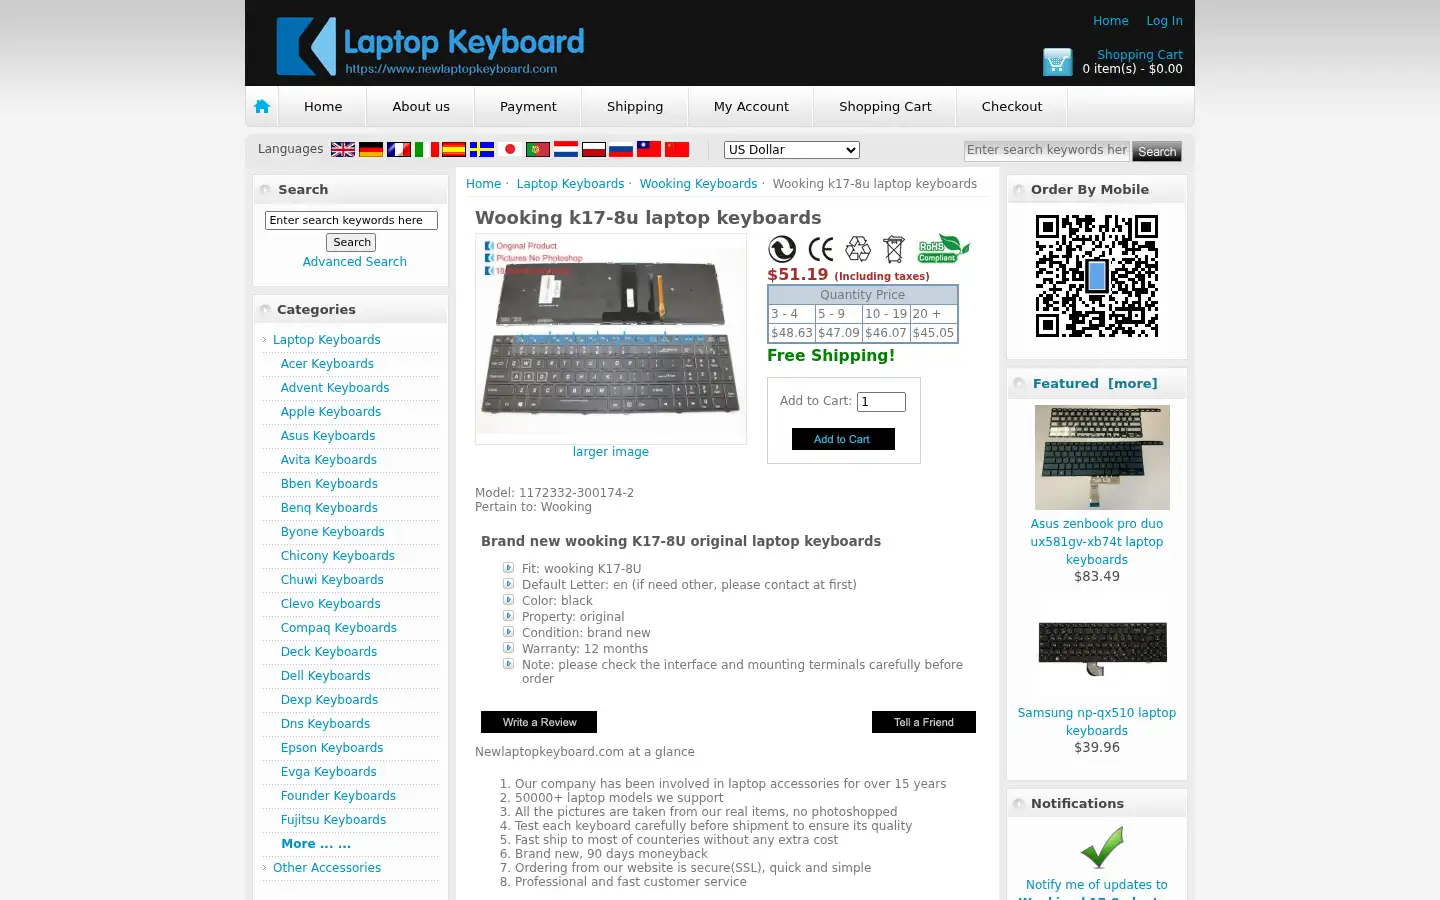
Task: Click the top-right Home link
Action: coord(1111,21)
